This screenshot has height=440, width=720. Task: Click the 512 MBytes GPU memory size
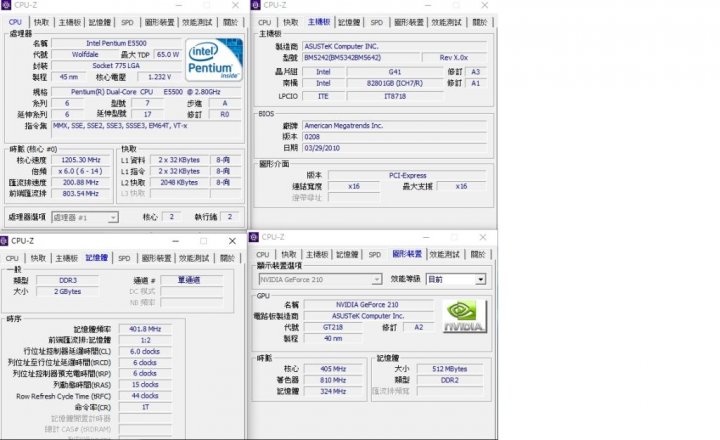pyautogui.click(x=450, y=369)
